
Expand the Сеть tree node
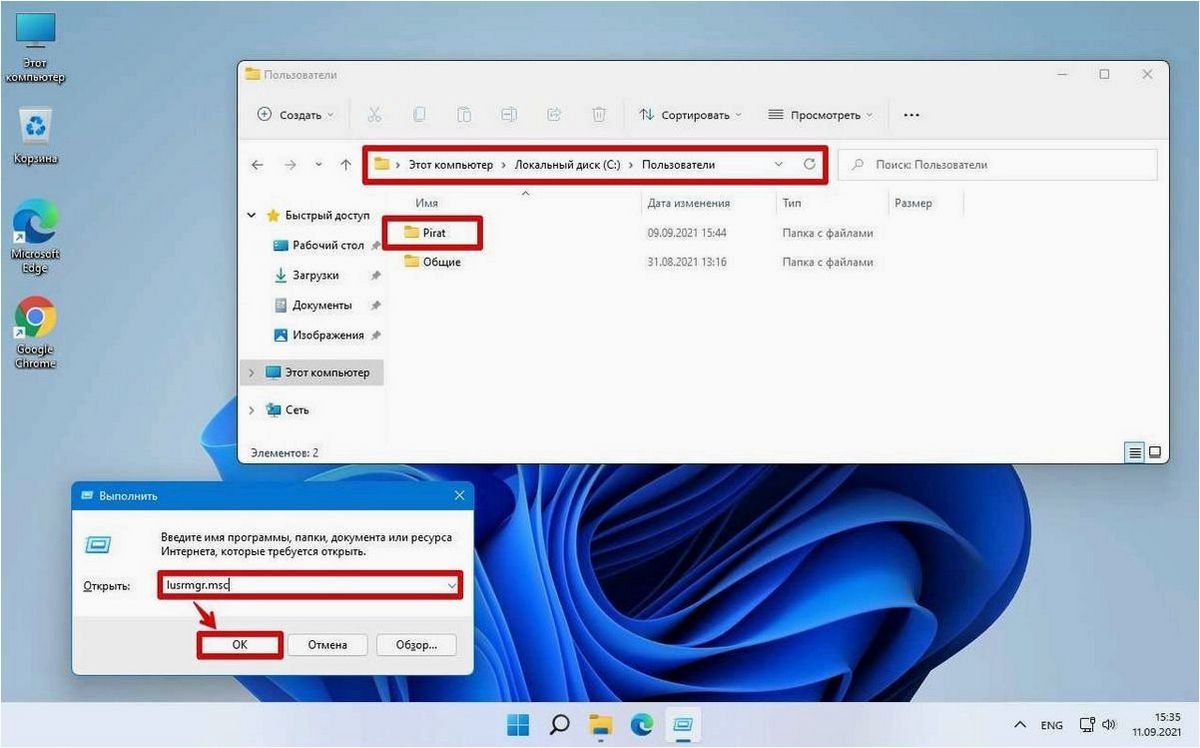pyautogui.click(x=251, y=410)
